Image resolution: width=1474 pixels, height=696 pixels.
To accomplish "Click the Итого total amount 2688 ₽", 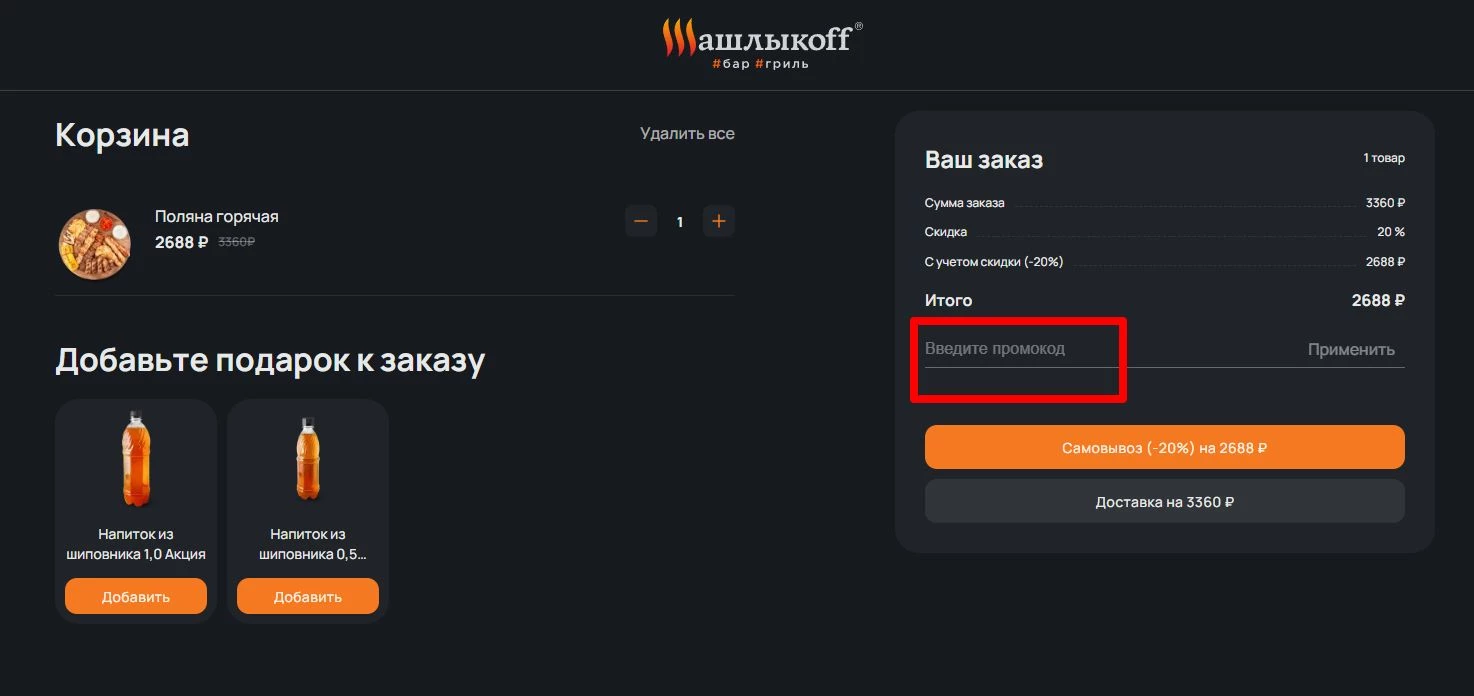I will click(x=1377, y=300).
